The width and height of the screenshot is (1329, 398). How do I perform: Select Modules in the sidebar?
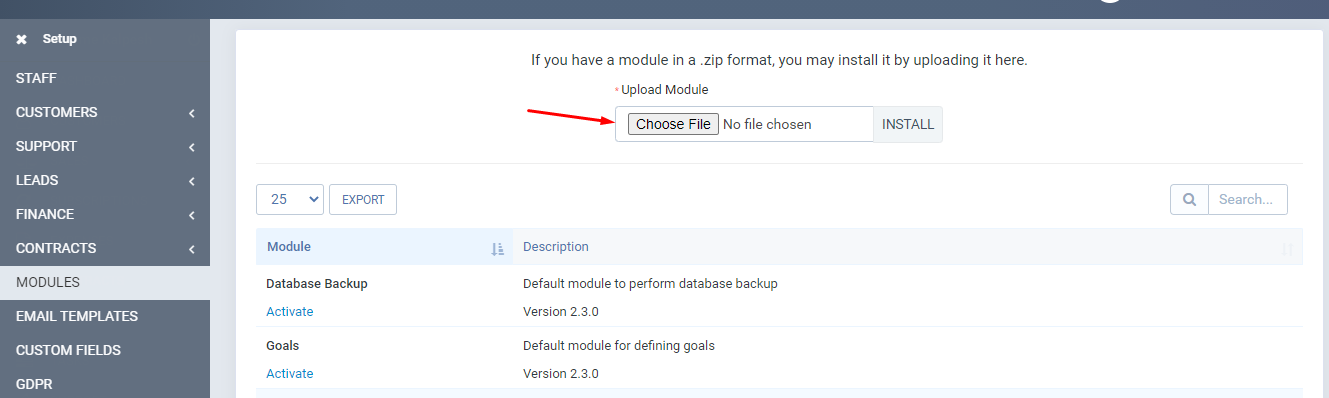click(x=105, y=282)
